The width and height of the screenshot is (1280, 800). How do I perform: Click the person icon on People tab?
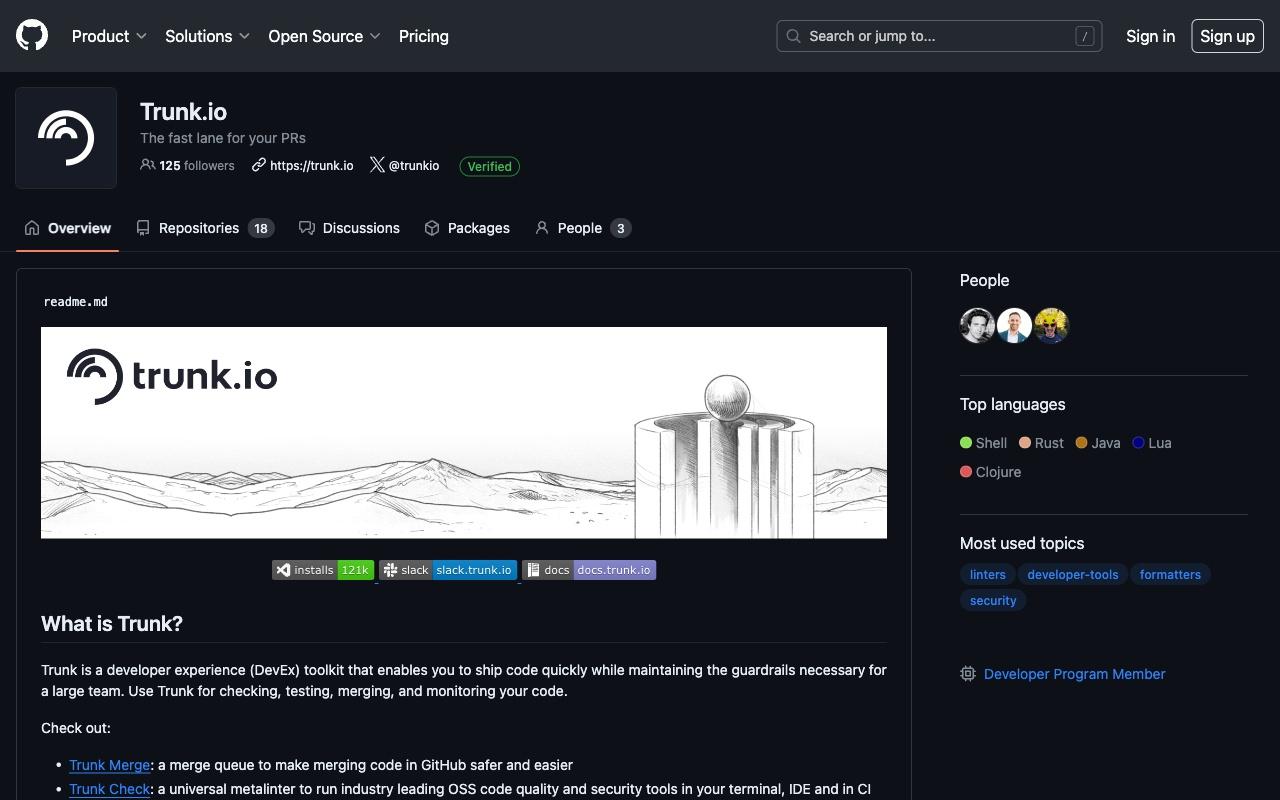(542, 228)
